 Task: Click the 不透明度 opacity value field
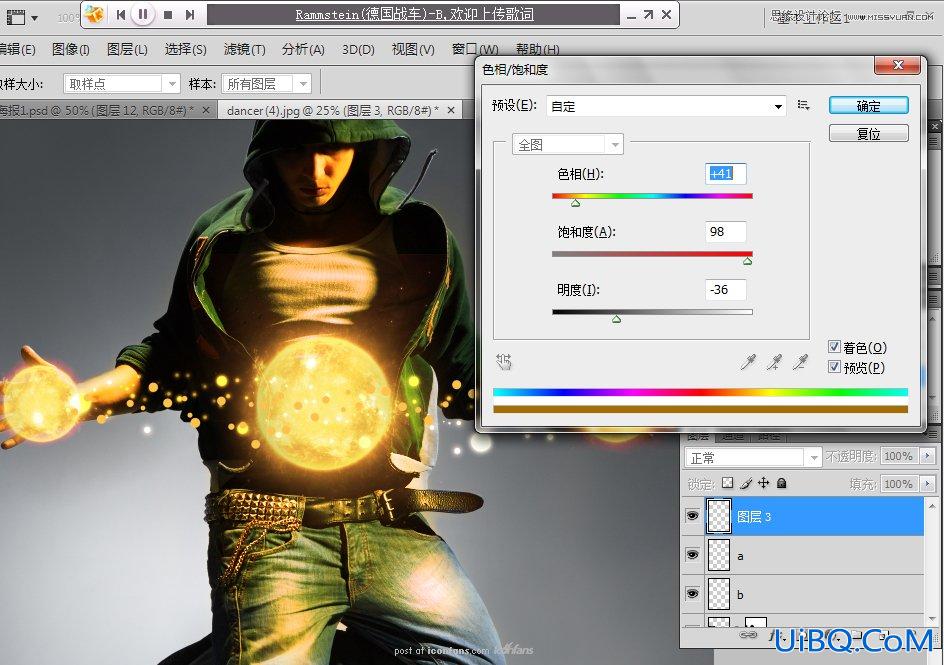pyautogui.click(x=898, y=456)
